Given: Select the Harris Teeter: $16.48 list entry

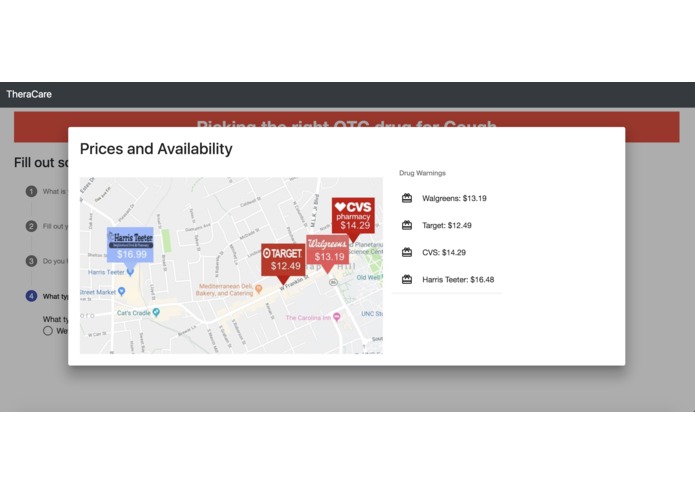Looking at the screenshot, I should click(x=447, y=279).
